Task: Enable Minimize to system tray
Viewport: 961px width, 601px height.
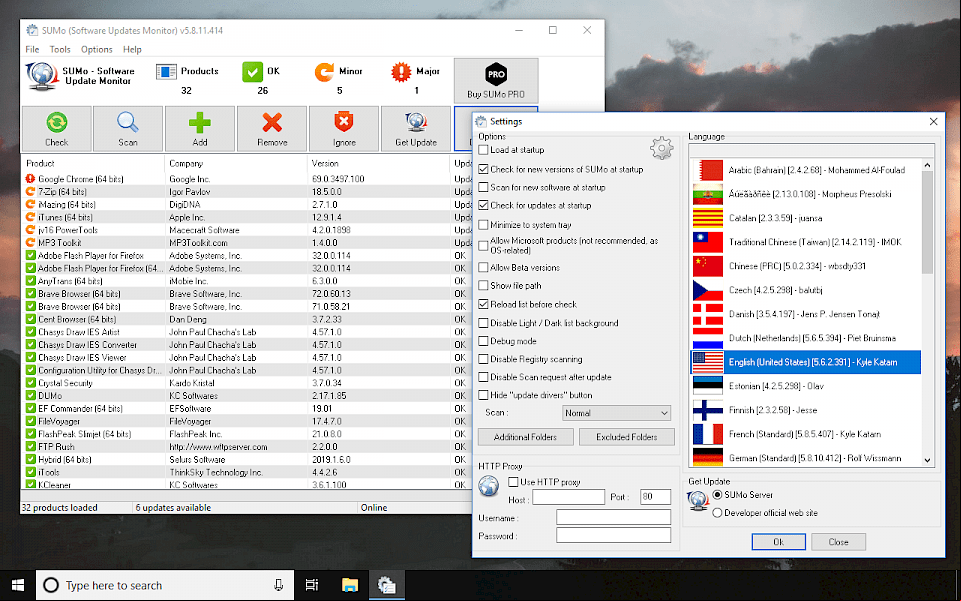Action: click(484, 225)
